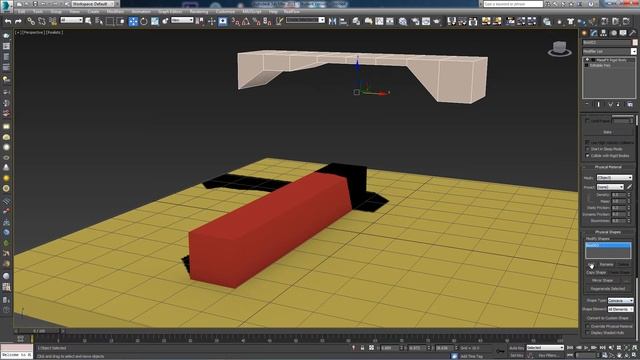Open Edit Named Selection Sets
640x360 pixels.
[280, 21]
